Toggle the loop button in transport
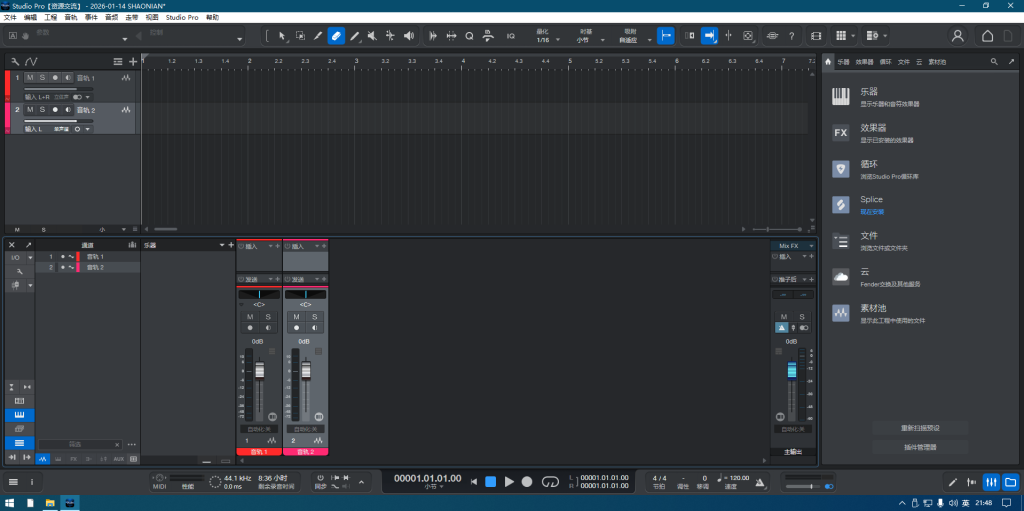Viewport: 1024px width, 511px height. tap(549, 482)
